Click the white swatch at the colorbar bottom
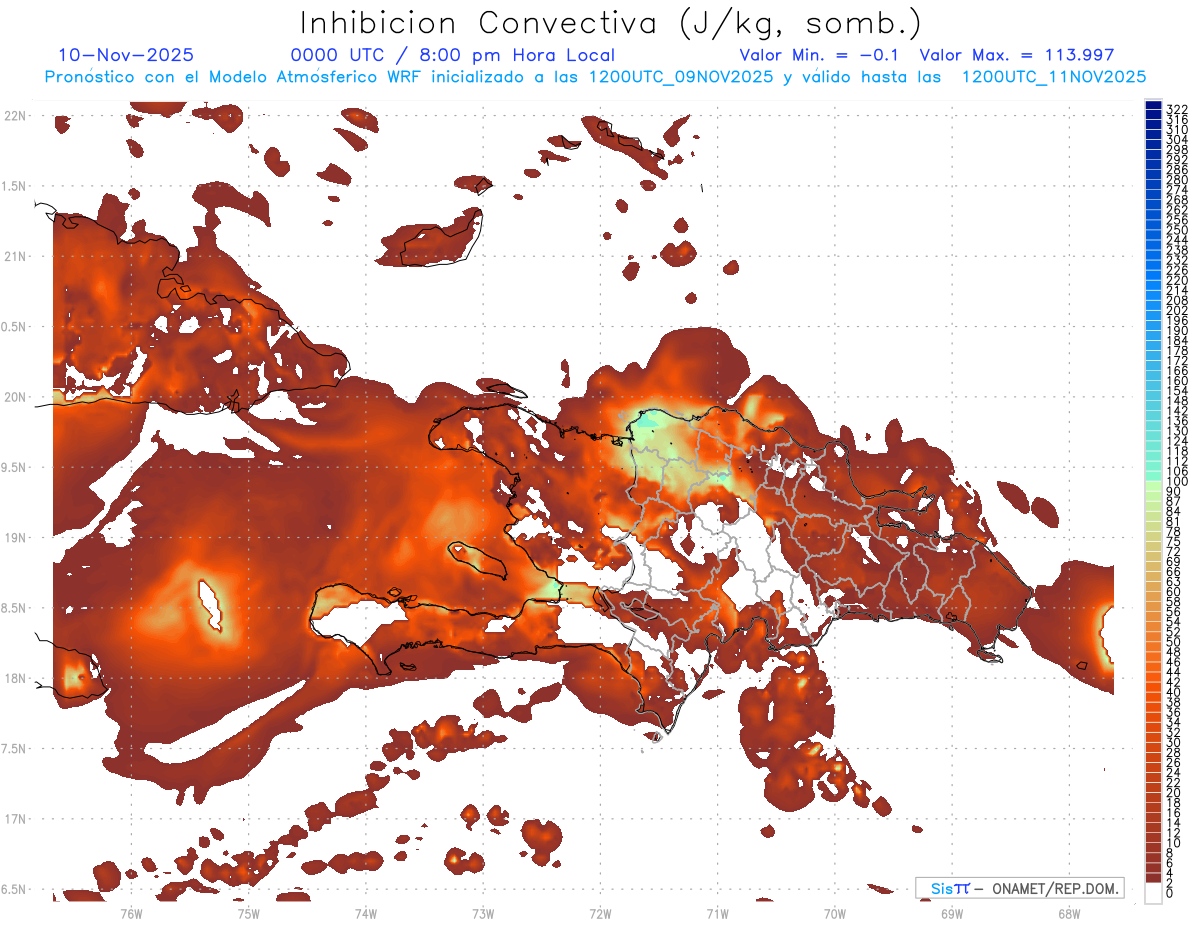The width and height of the screenshot is (1200, 927). click(1153, 894)
